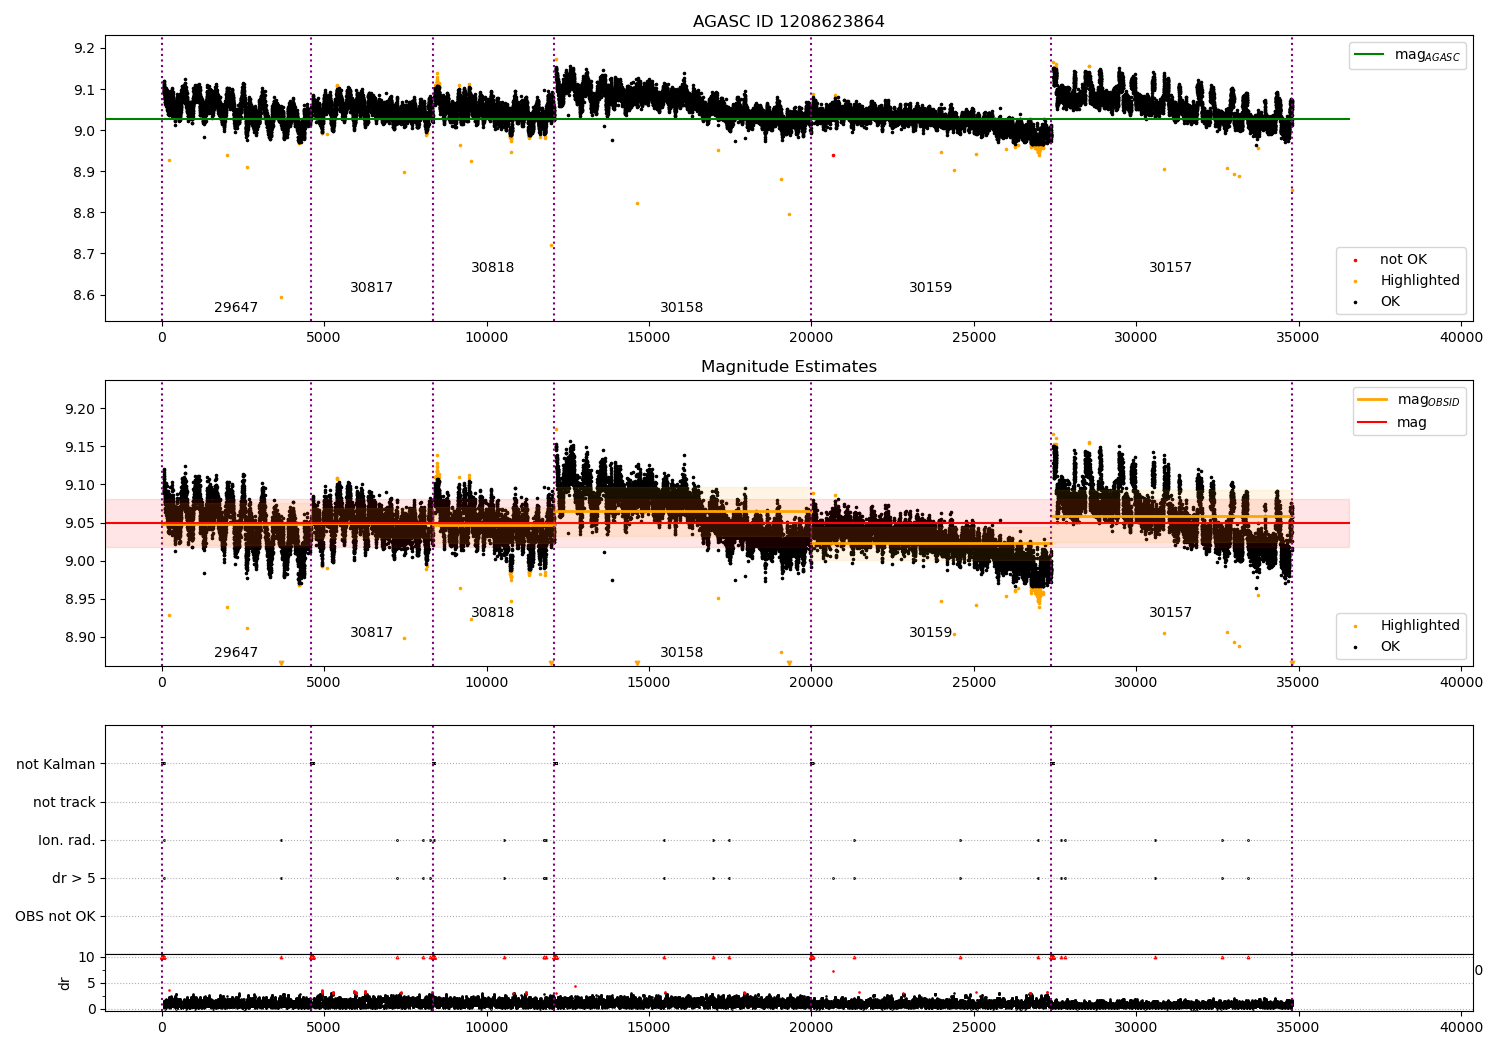Click obsid label 30817 in top plot

pos(371,288)
